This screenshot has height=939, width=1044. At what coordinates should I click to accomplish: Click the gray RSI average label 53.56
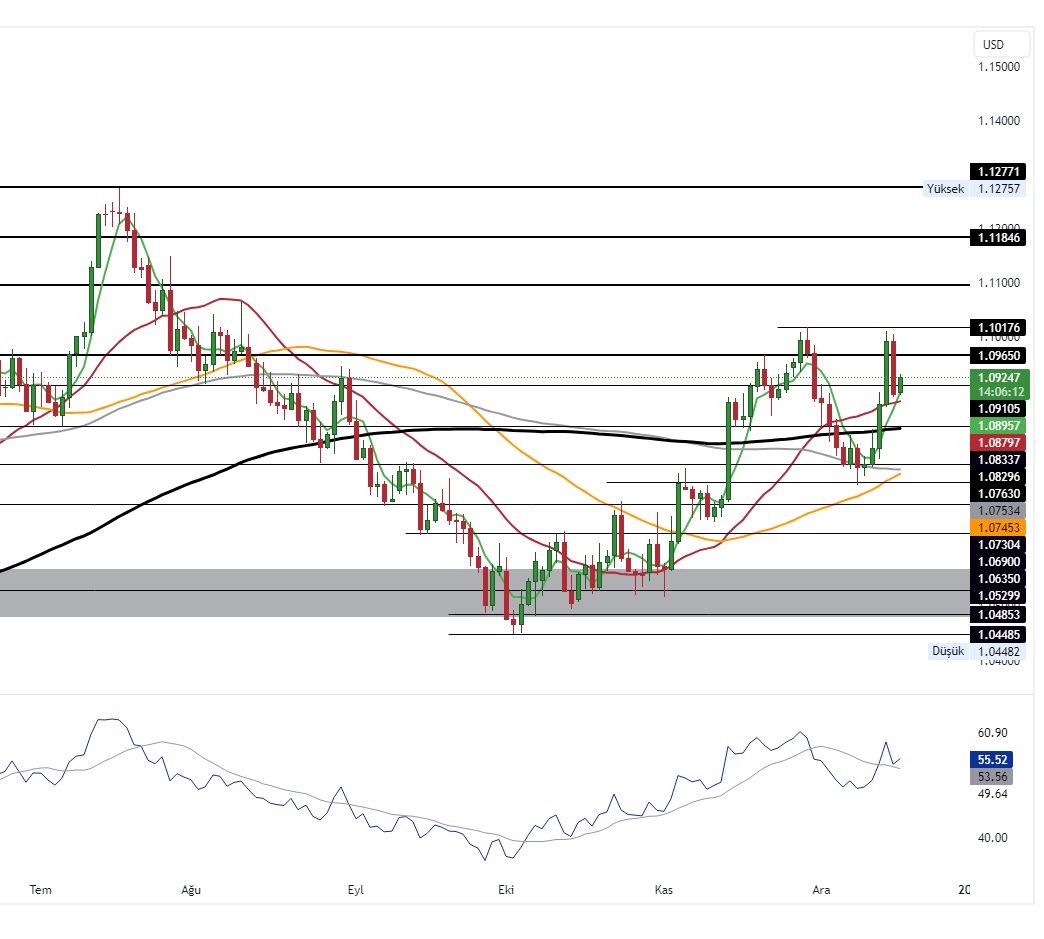(x=990, y=777)
